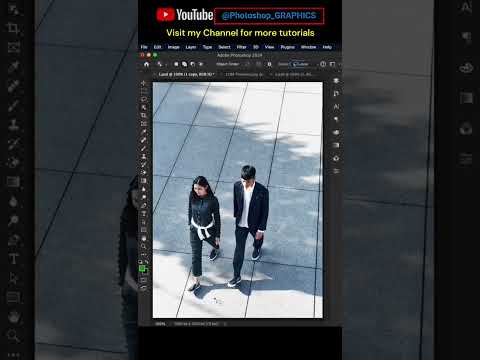Select the Zoom tool in toolbar

tap(144, 246)
